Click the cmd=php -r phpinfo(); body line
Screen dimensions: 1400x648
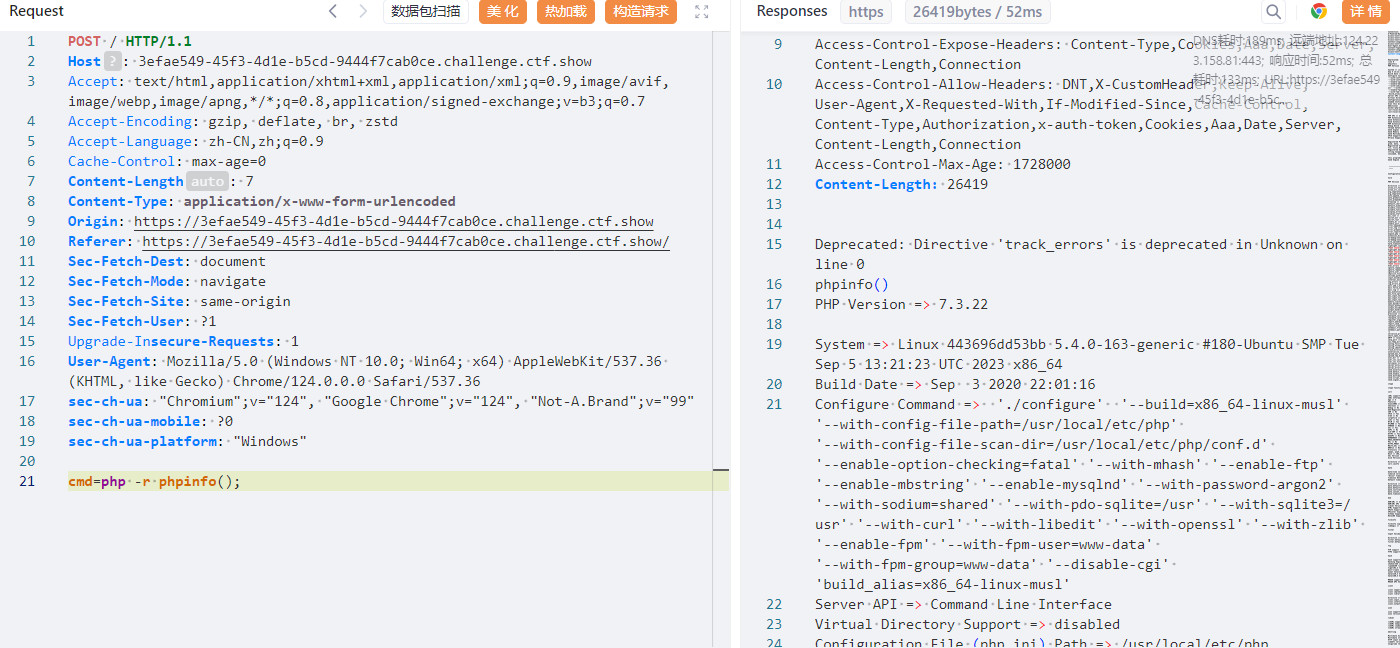(155, 481)
